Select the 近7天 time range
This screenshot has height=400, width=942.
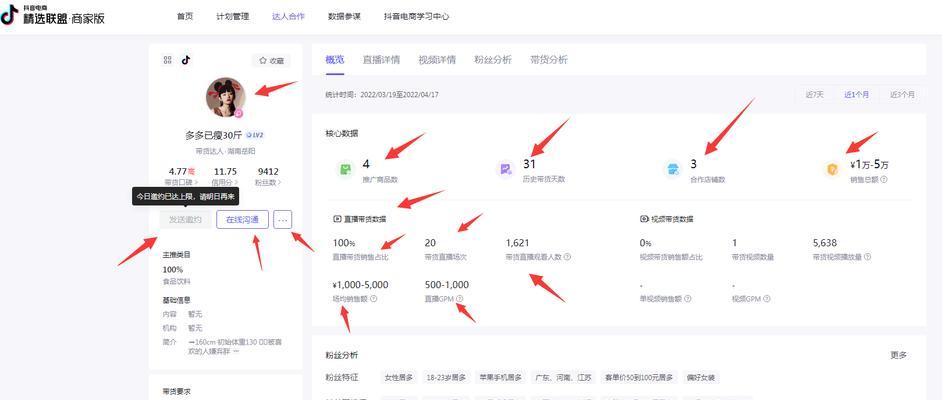coord(815,94)
